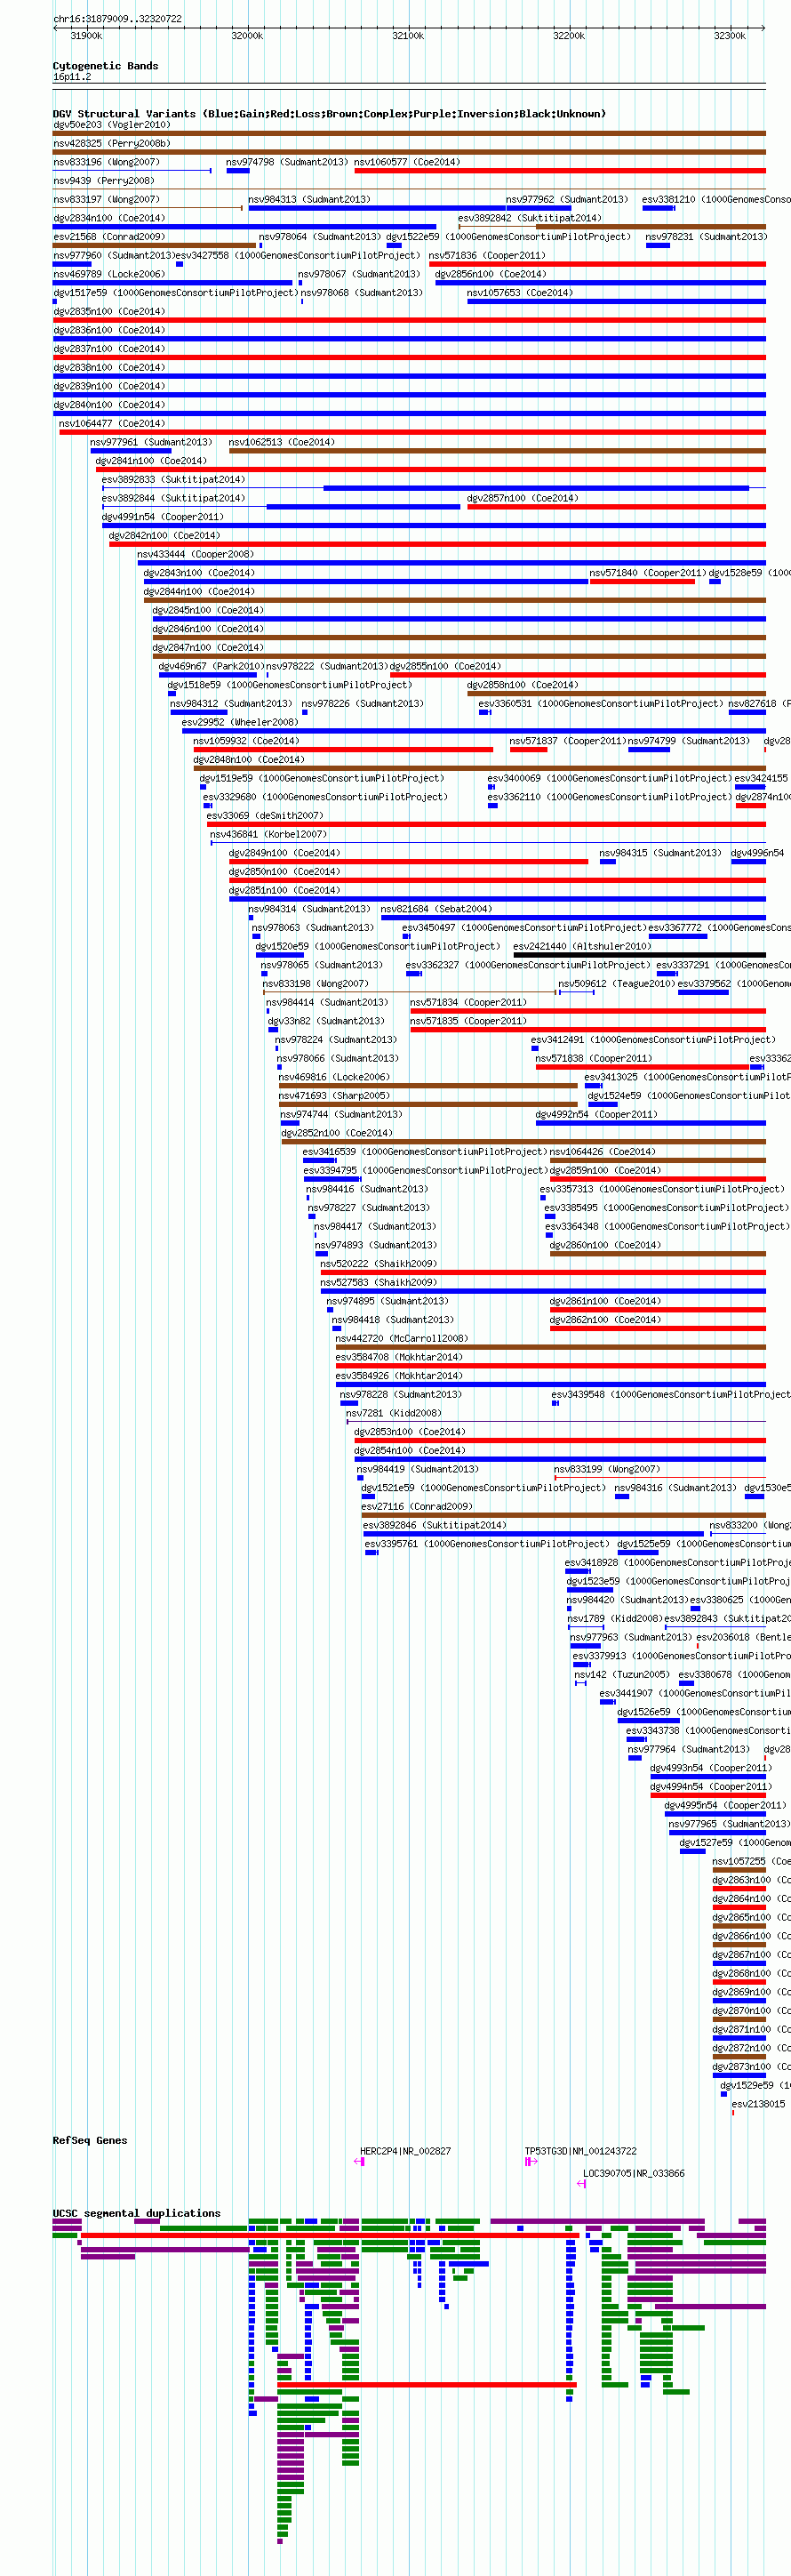The image size is (791, 2576).
Task: Click dgv2840n100 (Coe2014) variant label
Action: [109, 405]
